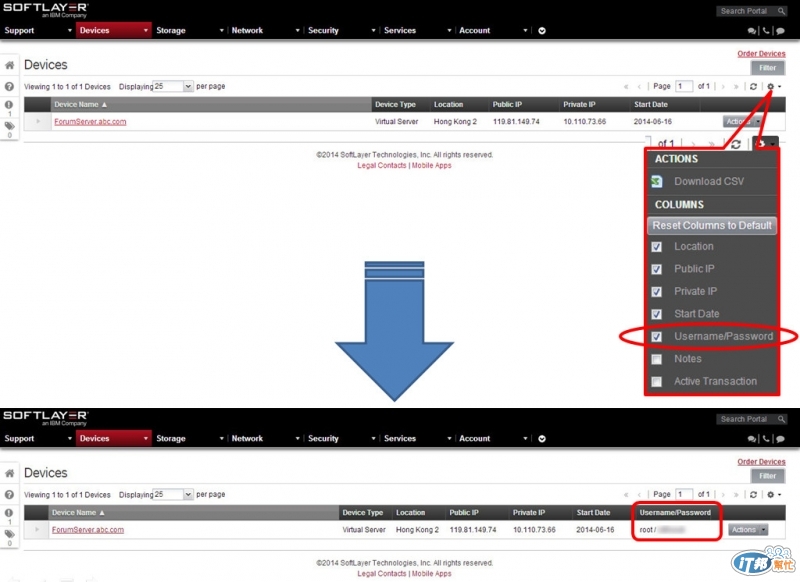Click Reset Columns to Default button
The width and height of the screenshot is (800, 582).
pyautogui.click(x=712, y=225)
